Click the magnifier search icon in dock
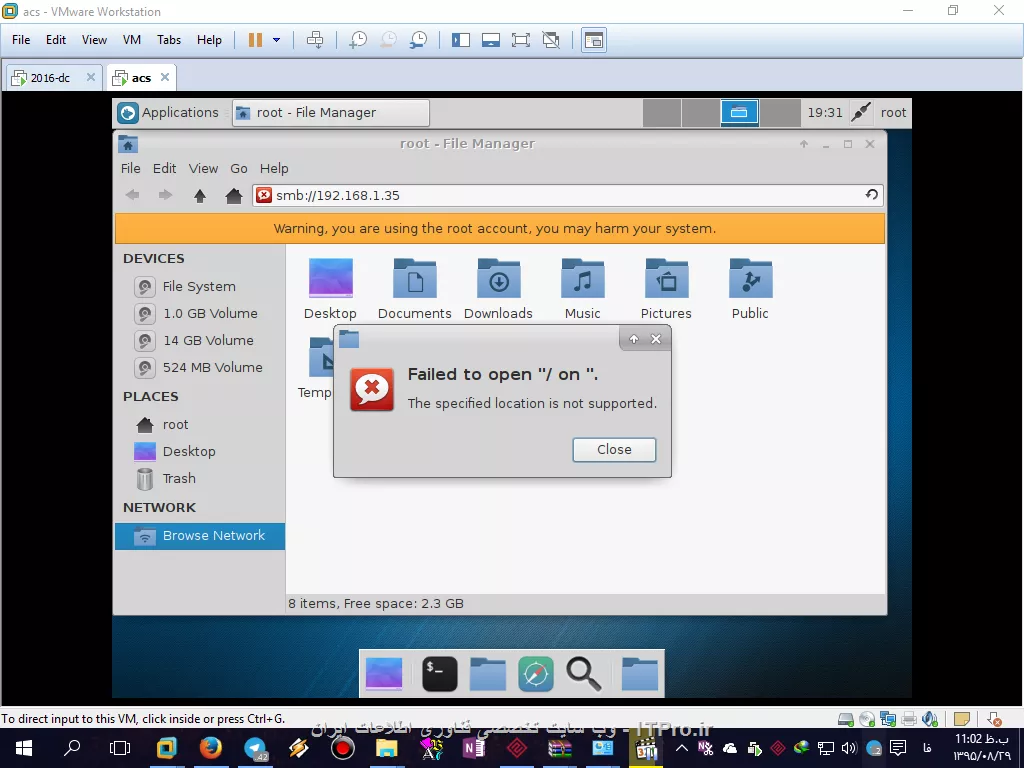1024x768 pixels. point(583,673)
